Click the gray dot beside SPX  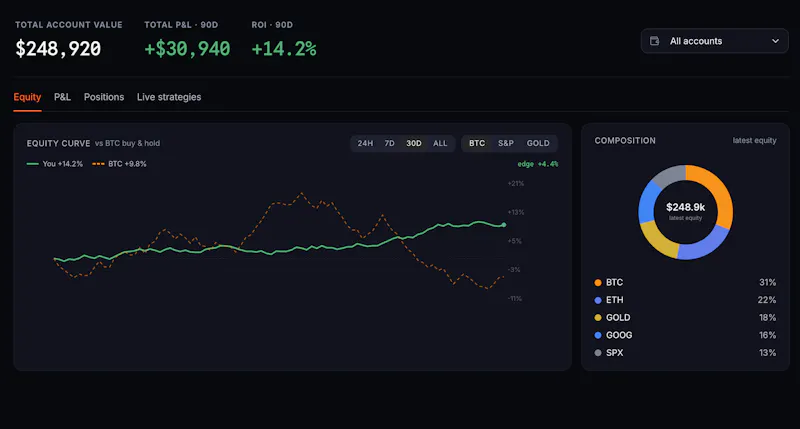coord(598,353)
